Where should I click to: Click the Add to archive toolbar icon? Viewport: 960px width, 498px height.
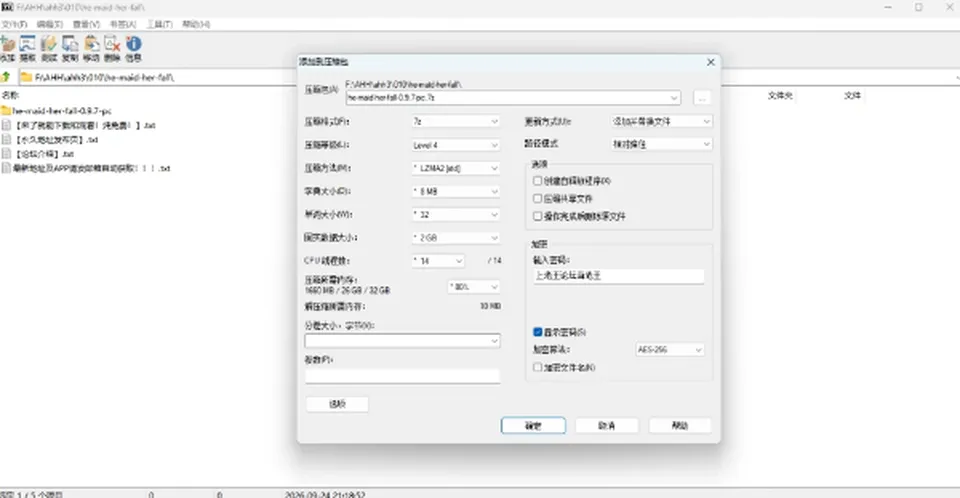(8, 44)
